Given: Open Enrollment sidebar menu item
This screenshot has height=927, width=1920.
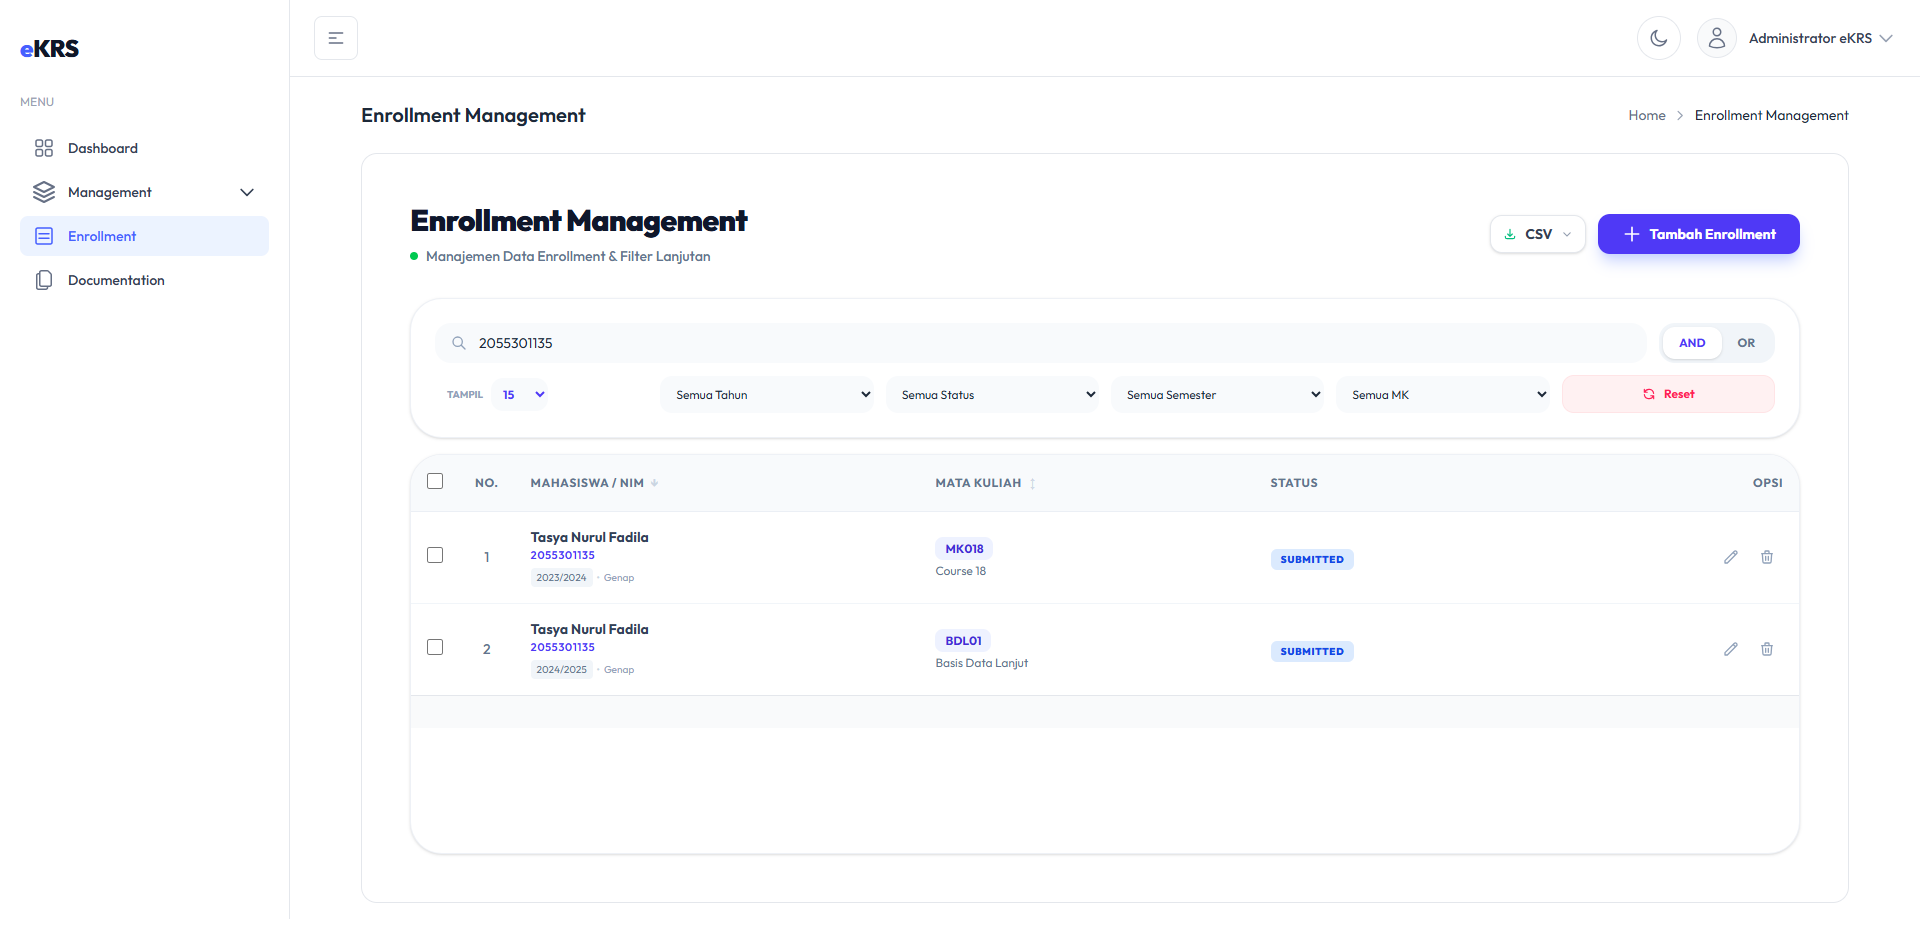Looking at the screenshot, I should click(144, 236).
